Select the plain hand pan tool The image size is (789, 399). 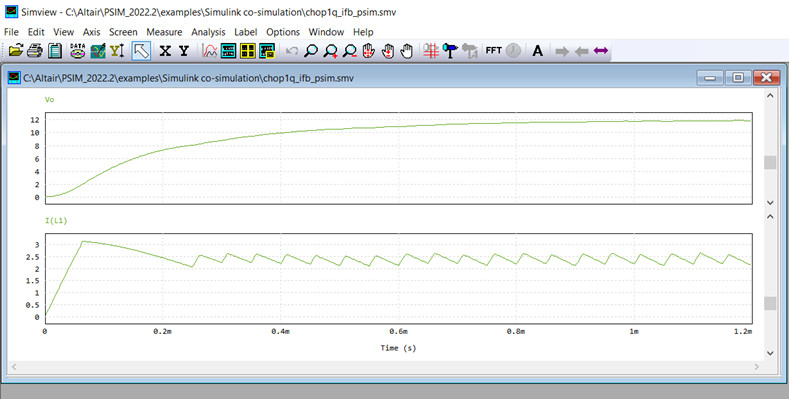tap(407, 51)
